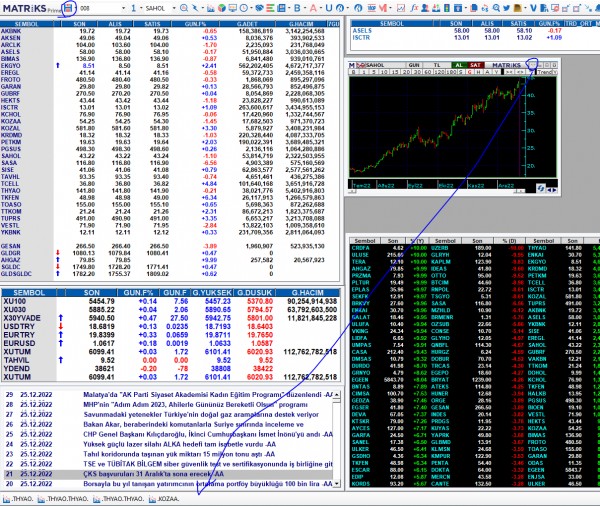Open the fx formula icon

coord(414,8)
